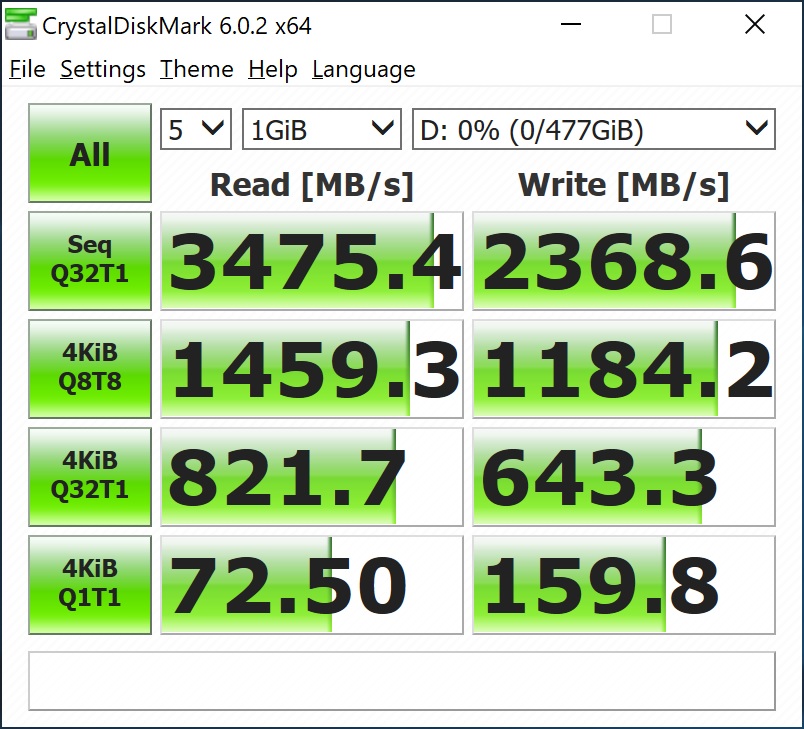The width and height of the screenshot is (804, 729).
Task: Select the 4KiB Q8T8 write result 1184.2
Action: click(x=624, y=369)
